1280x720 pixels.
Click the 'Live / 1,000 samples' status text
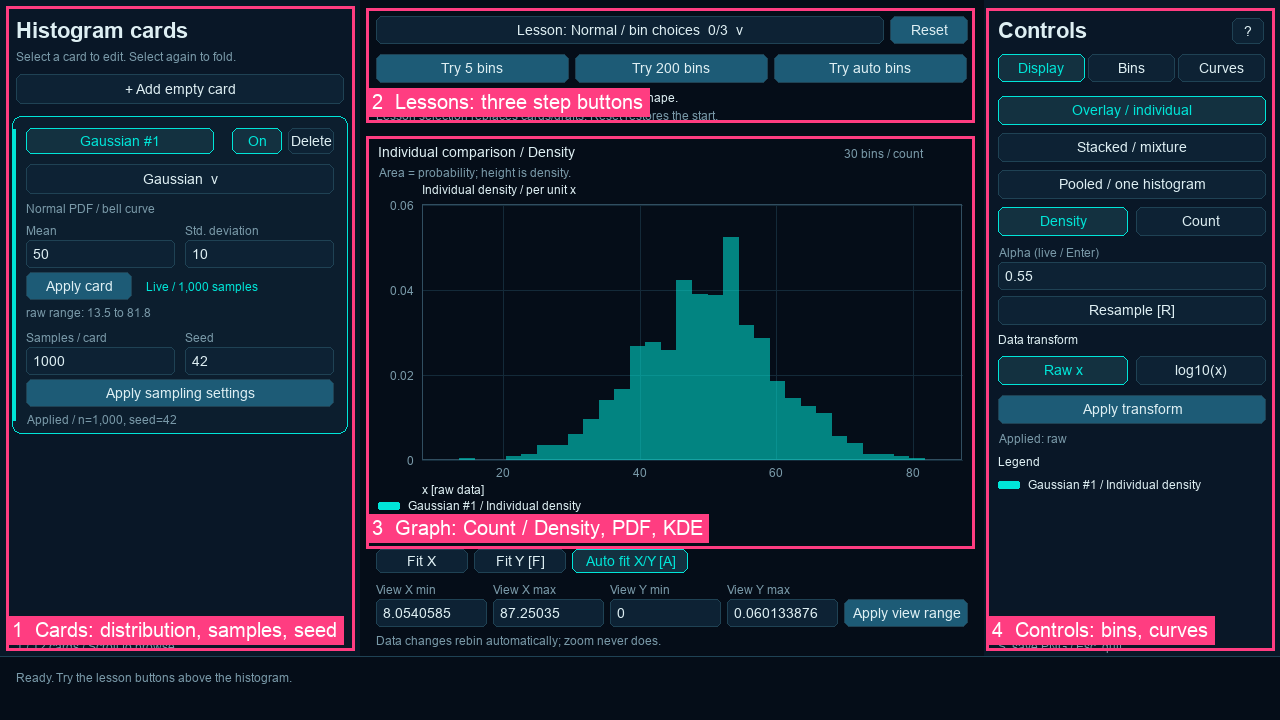[x=202, y=287]
